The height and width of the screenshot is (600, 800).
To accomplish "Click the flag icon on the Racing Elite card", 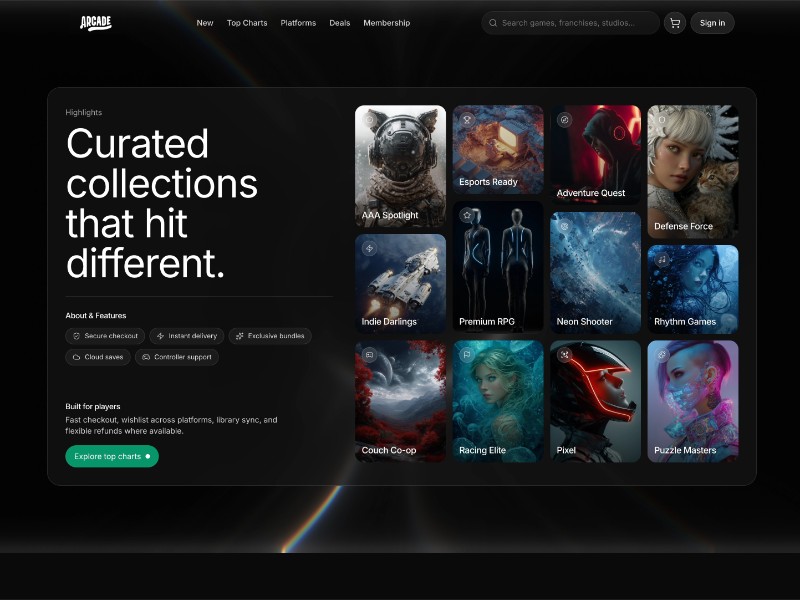I will coord(466,353).
